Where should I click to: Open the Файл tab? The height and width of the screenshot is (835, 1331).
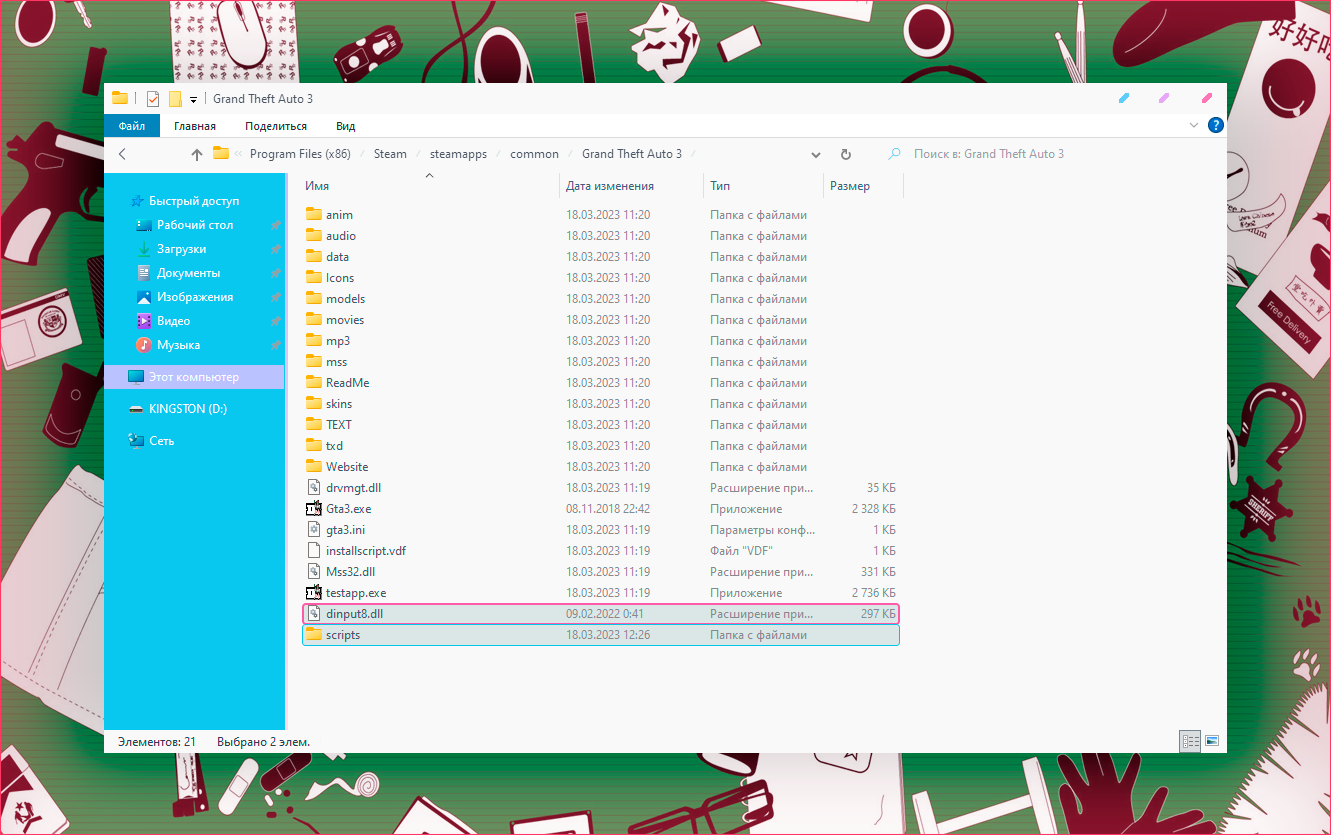(x=132, y=126)
